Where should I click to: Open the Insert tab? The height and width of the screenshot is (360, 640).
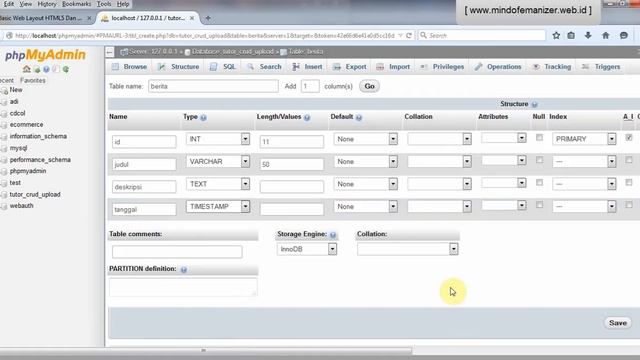pos(307,67)
